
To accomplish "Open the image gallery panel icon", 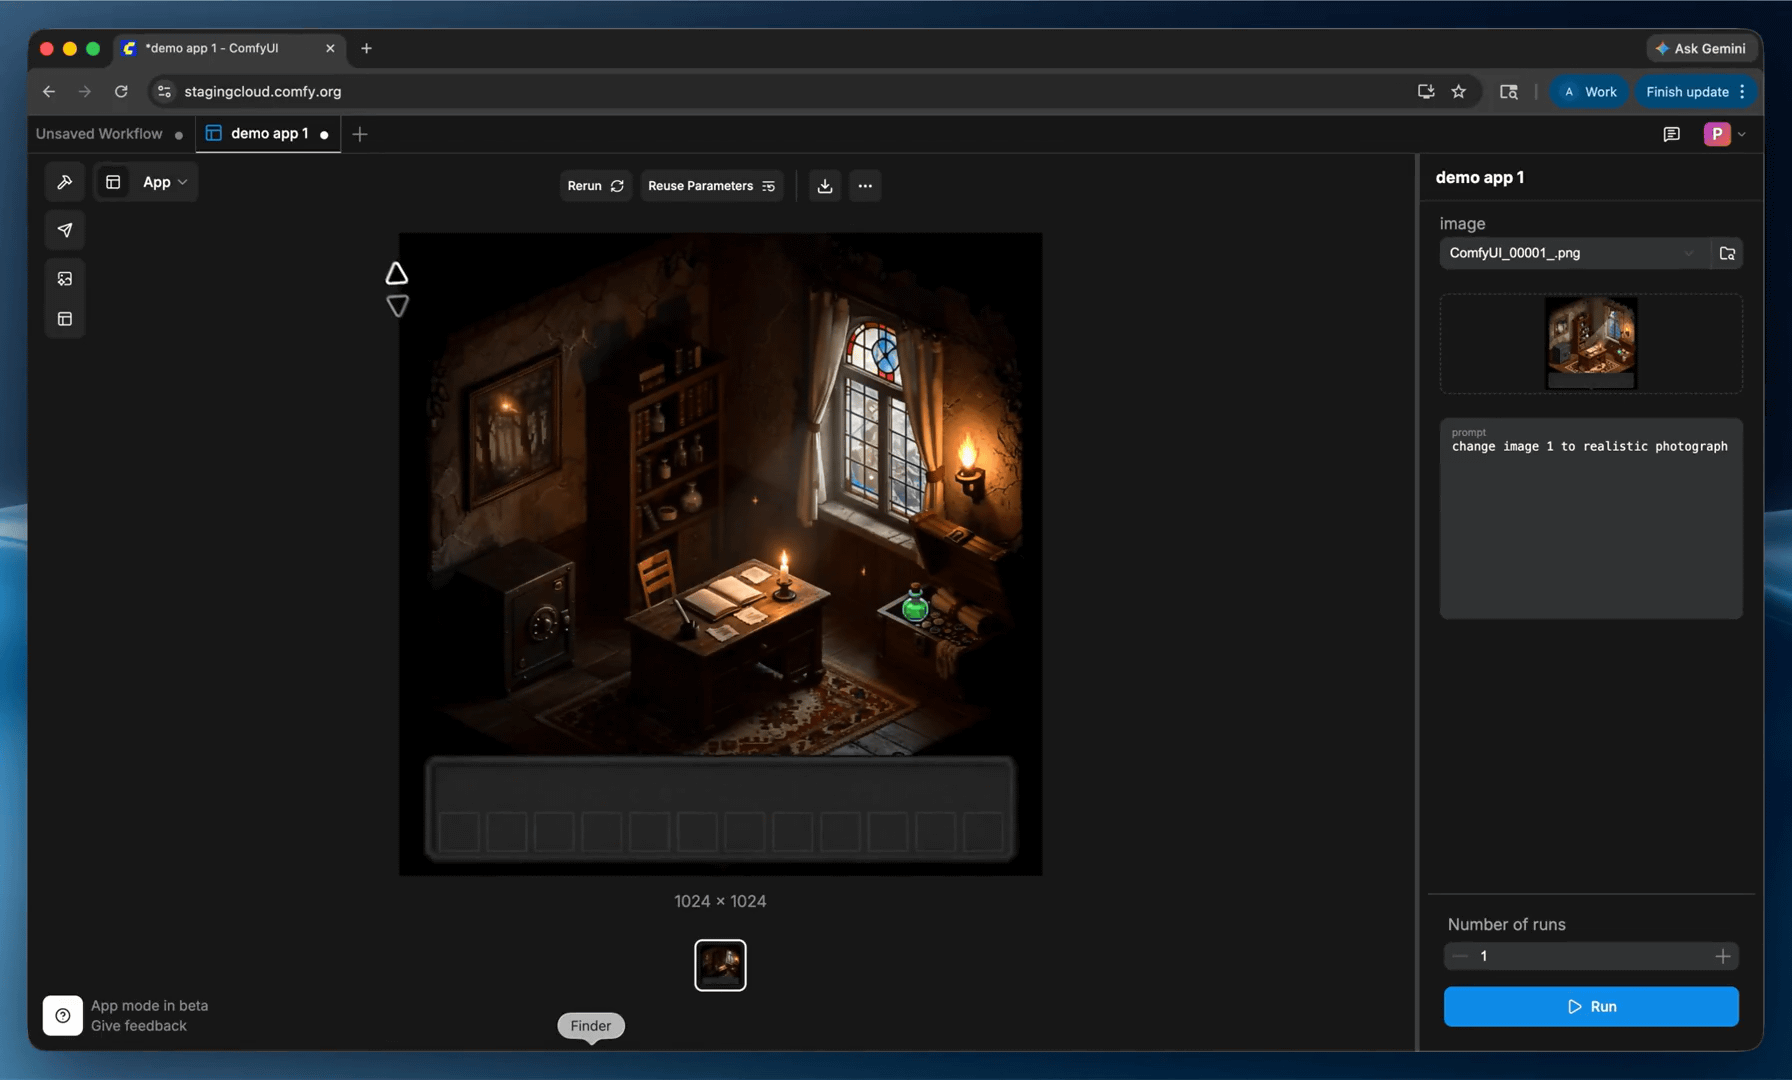I will 64,278.
